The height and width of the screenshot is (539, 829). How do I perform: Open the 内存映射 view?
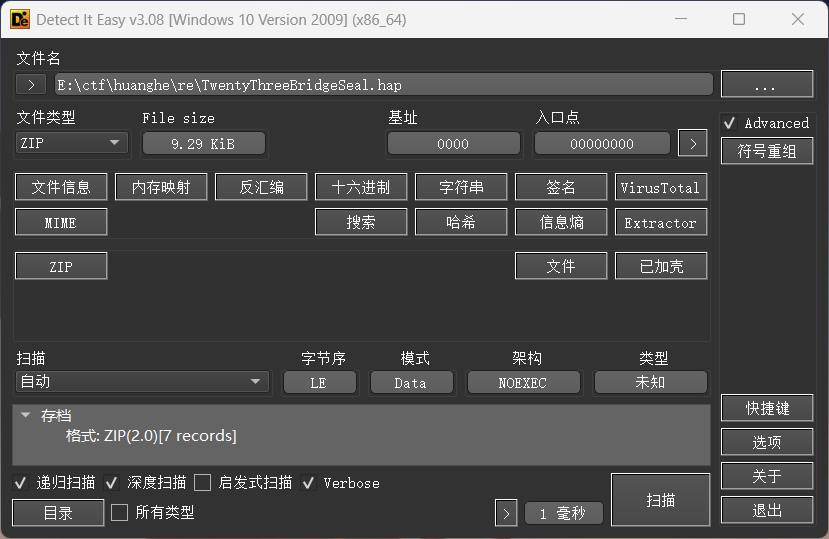[161, 187]
